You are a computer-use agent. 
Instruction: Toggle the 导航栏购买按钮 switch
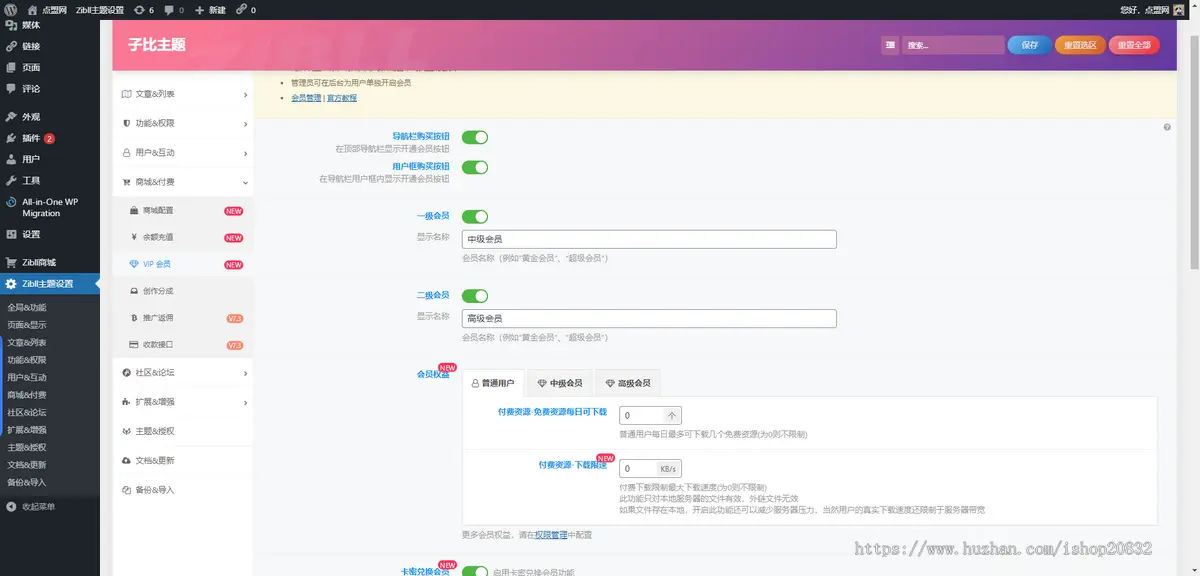tap(474, 137)
